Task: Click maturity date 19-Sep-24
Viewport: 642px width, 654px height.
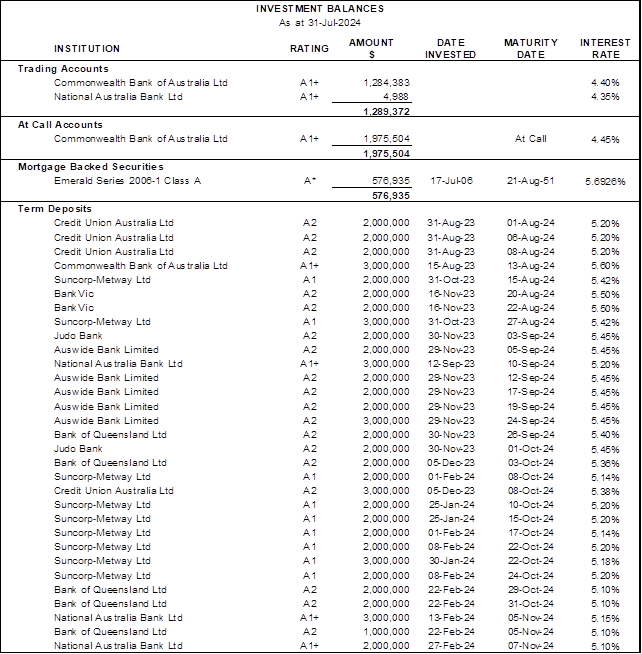Action: coord(531,407)
